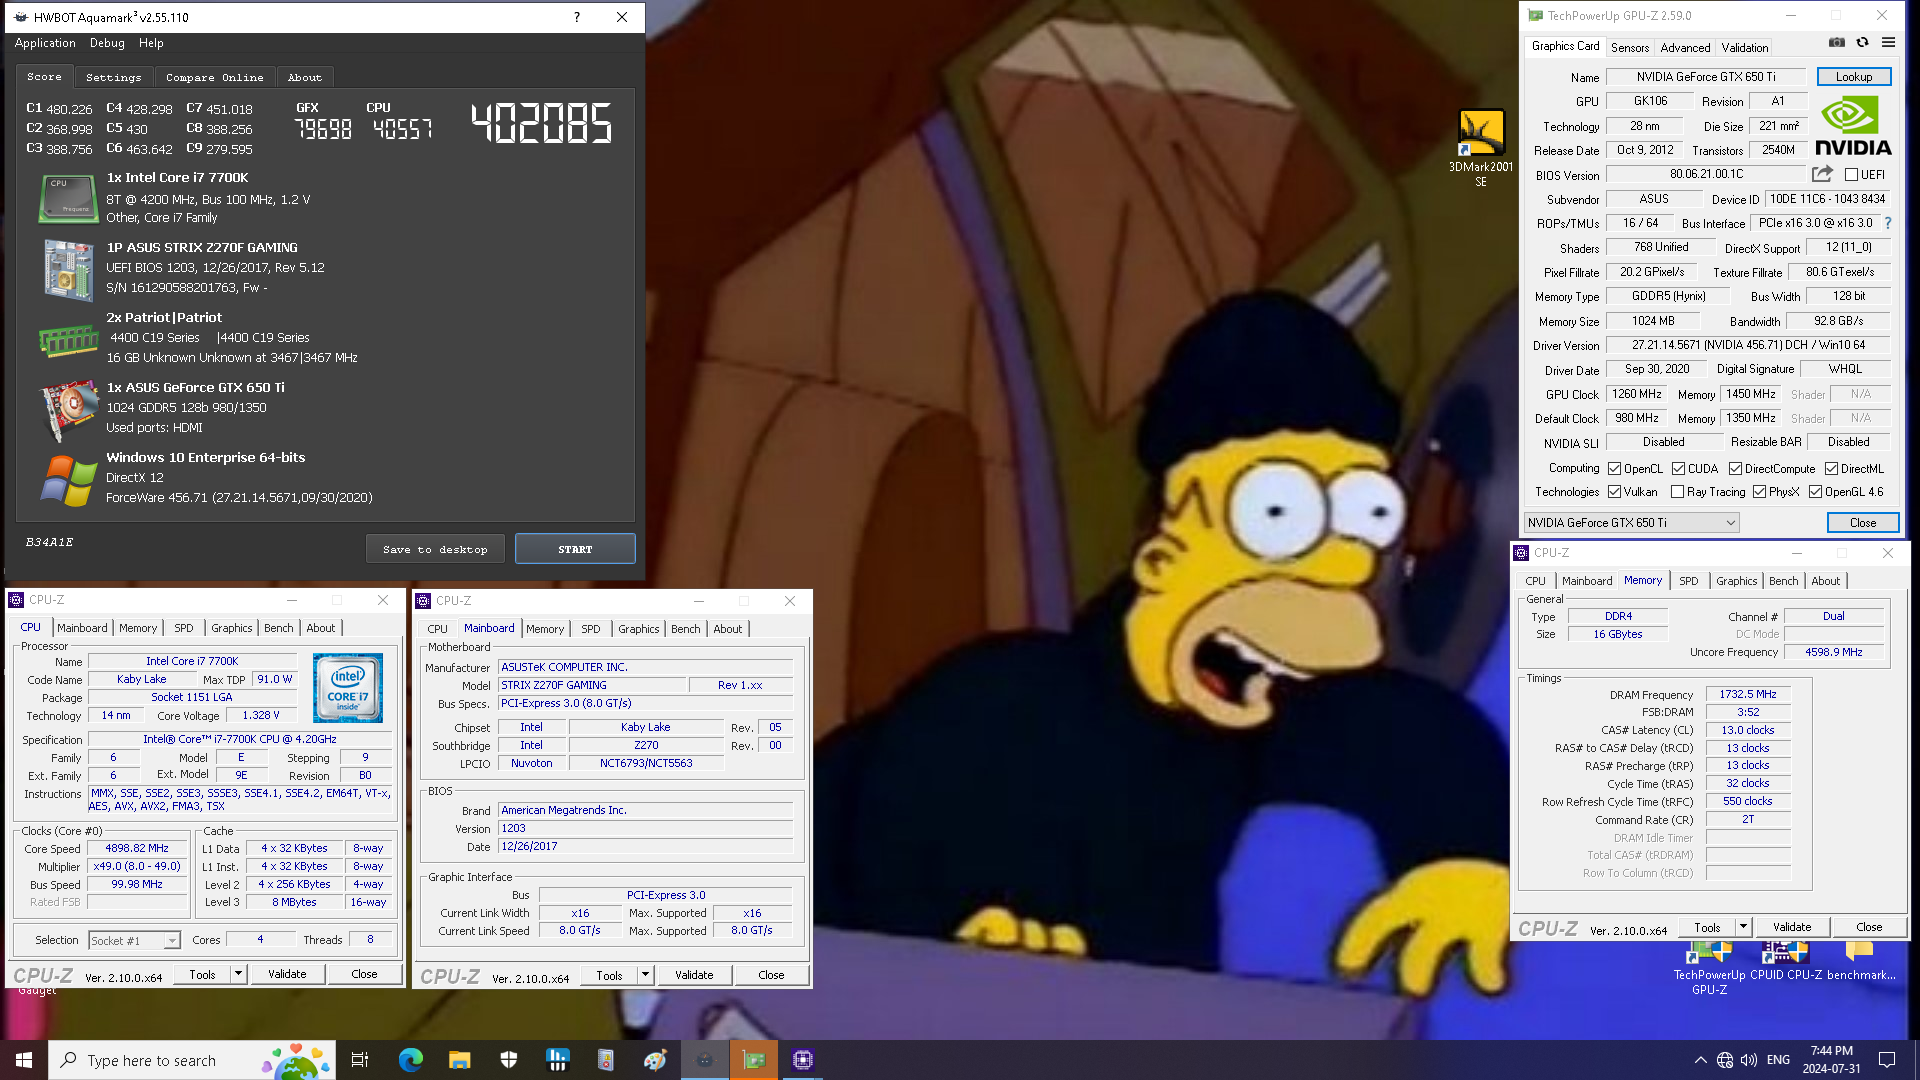Toggle the DirectCompute checkbox
Viewport: 1920px width, 1080px height.
[x=1735, y=469]
